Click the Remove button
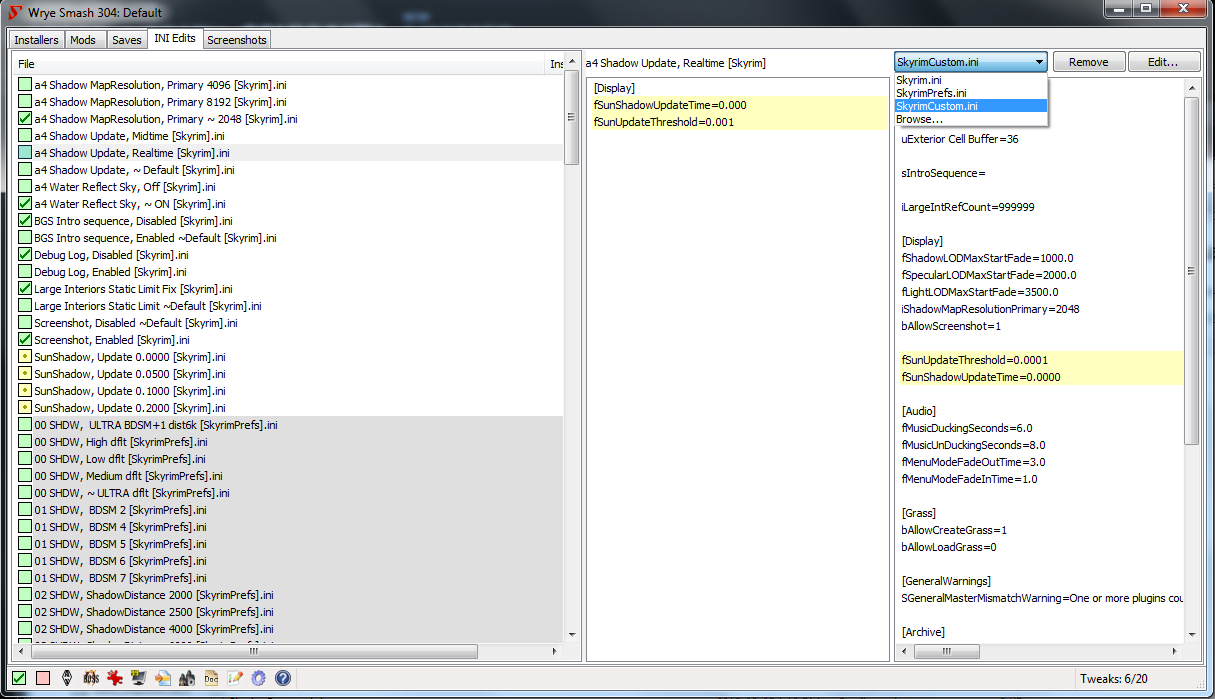The image size is (1215, 699). [x=1088, y=62]
